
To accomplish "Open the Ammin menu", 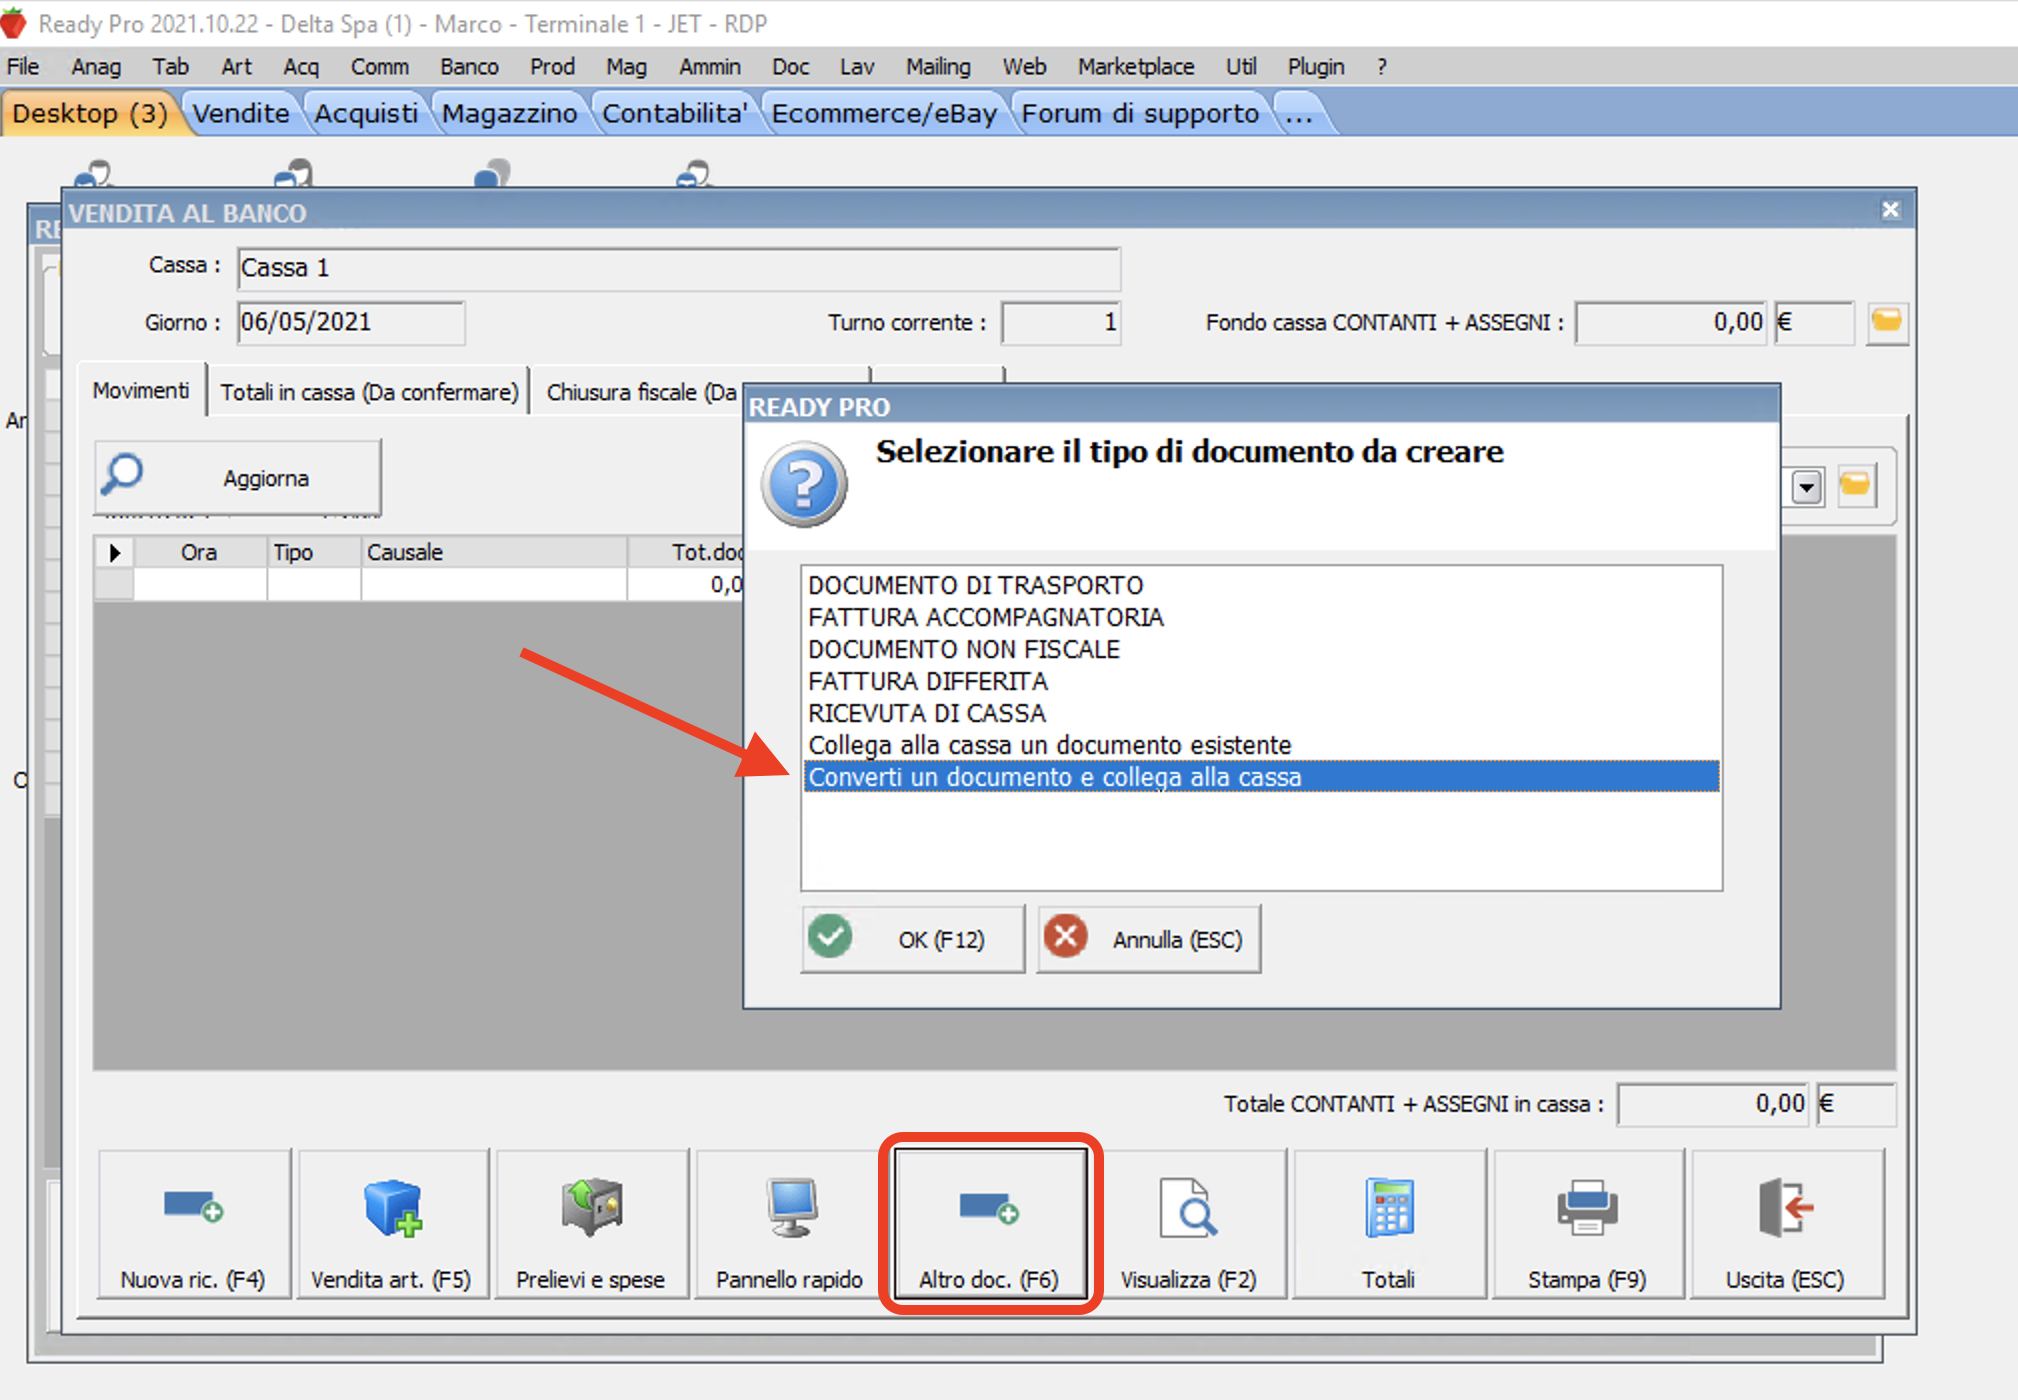I will (x=710, y=67).
